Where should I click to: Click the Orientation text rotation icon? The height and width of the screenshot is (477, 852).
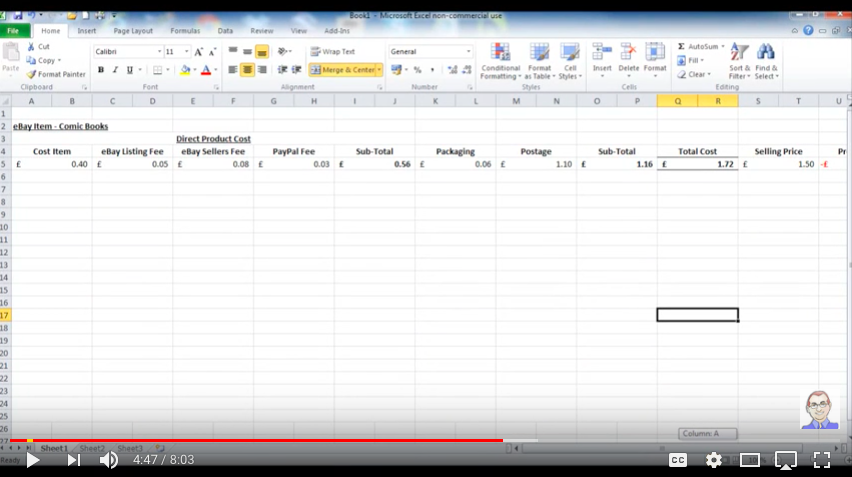pos(284,51)
